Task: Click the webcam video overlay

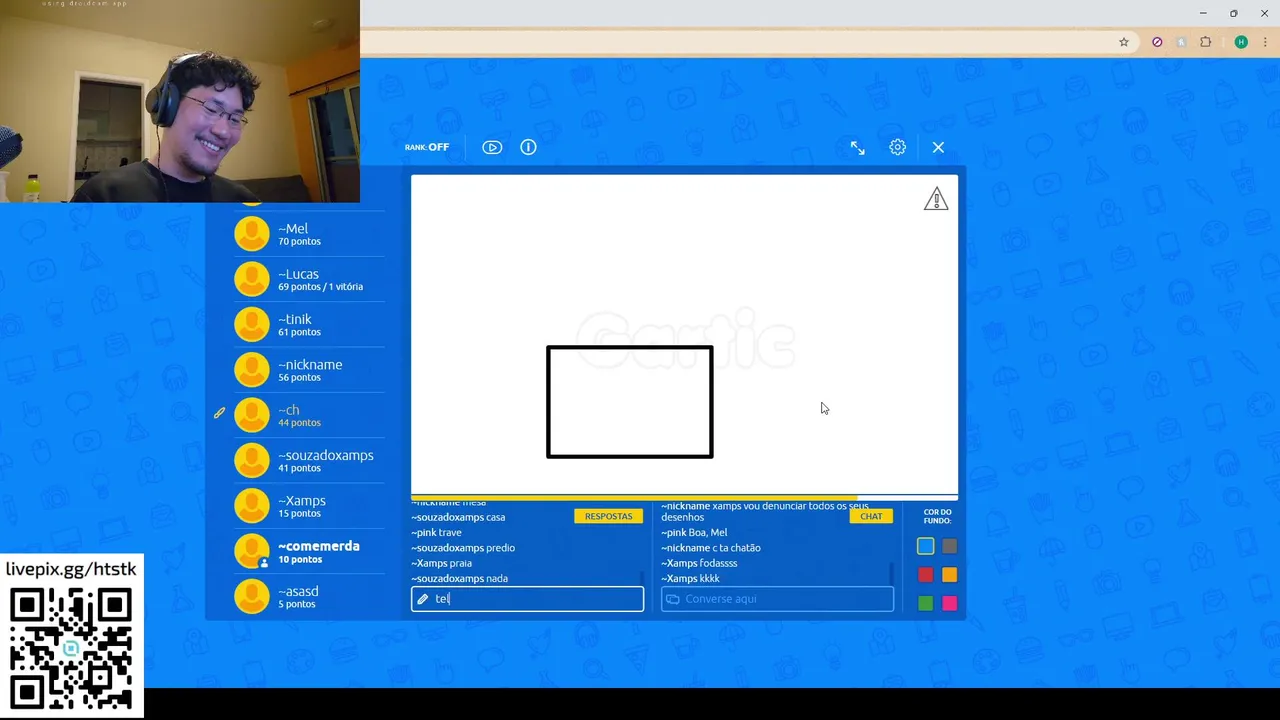Action: click(x=180, y=101)
